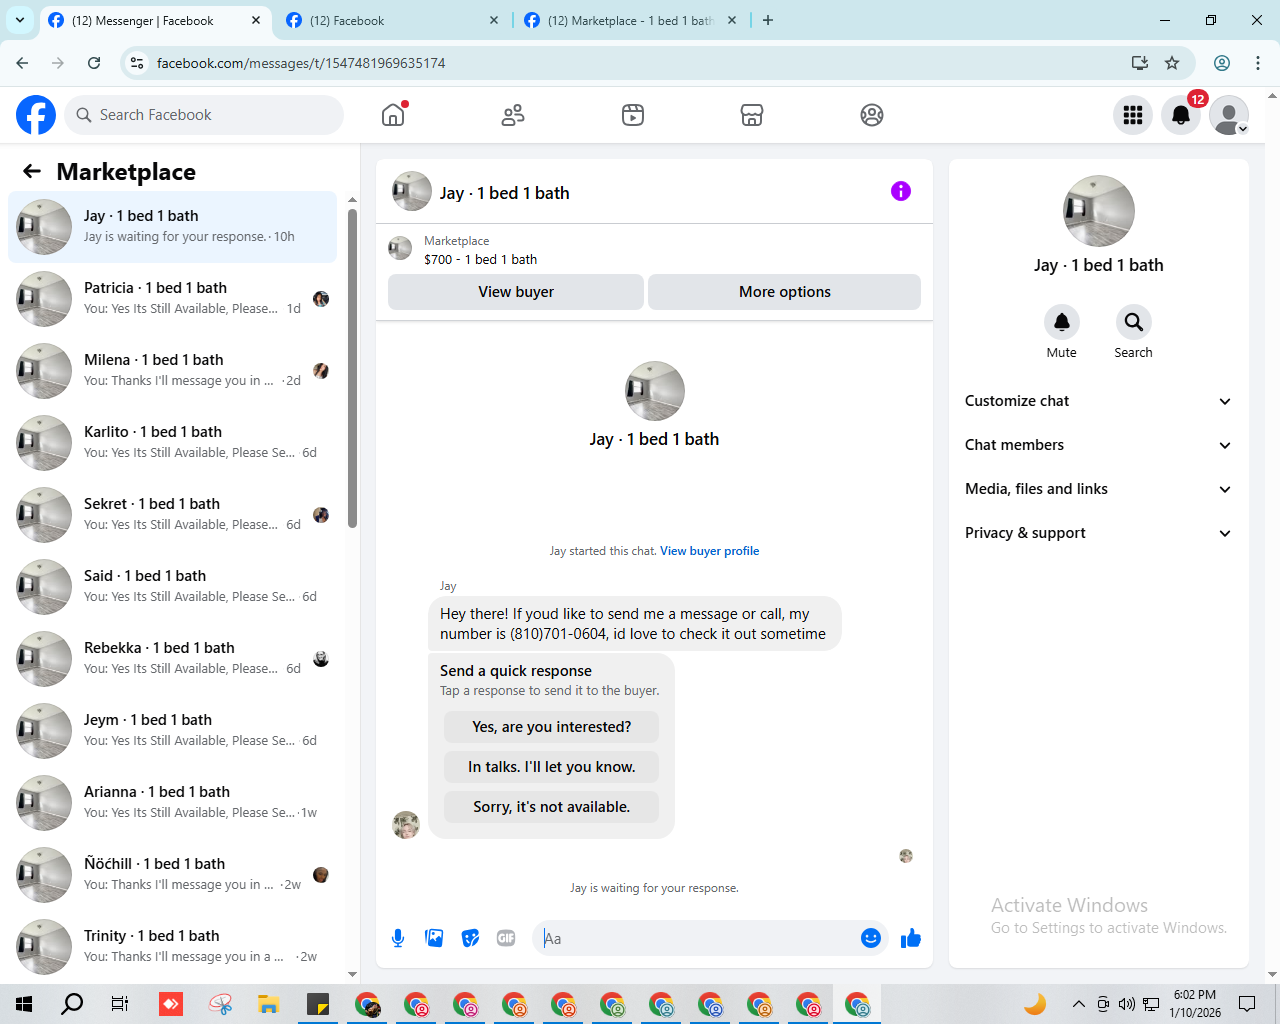Go to the Home feed icon
The width and height of the screenshot is (1280, 1024).
point(393,115)
